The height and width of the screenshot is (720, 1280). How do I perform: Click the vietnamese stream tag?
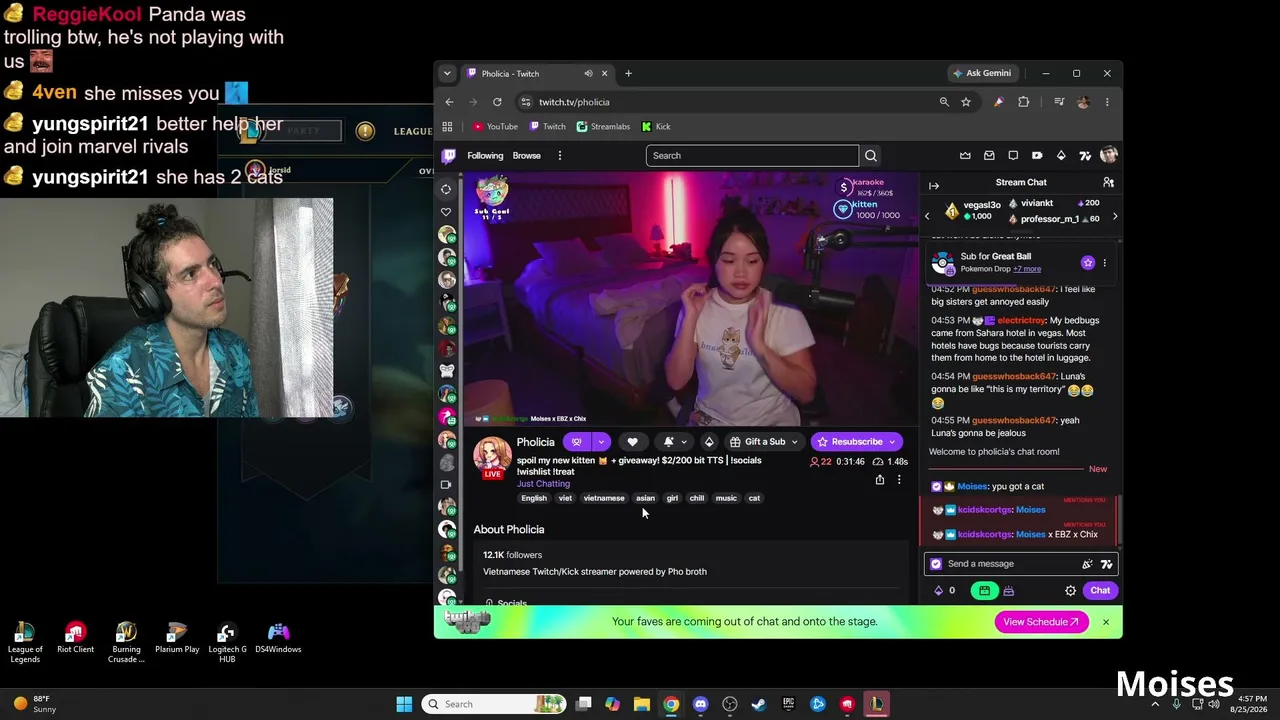[604, 498]
